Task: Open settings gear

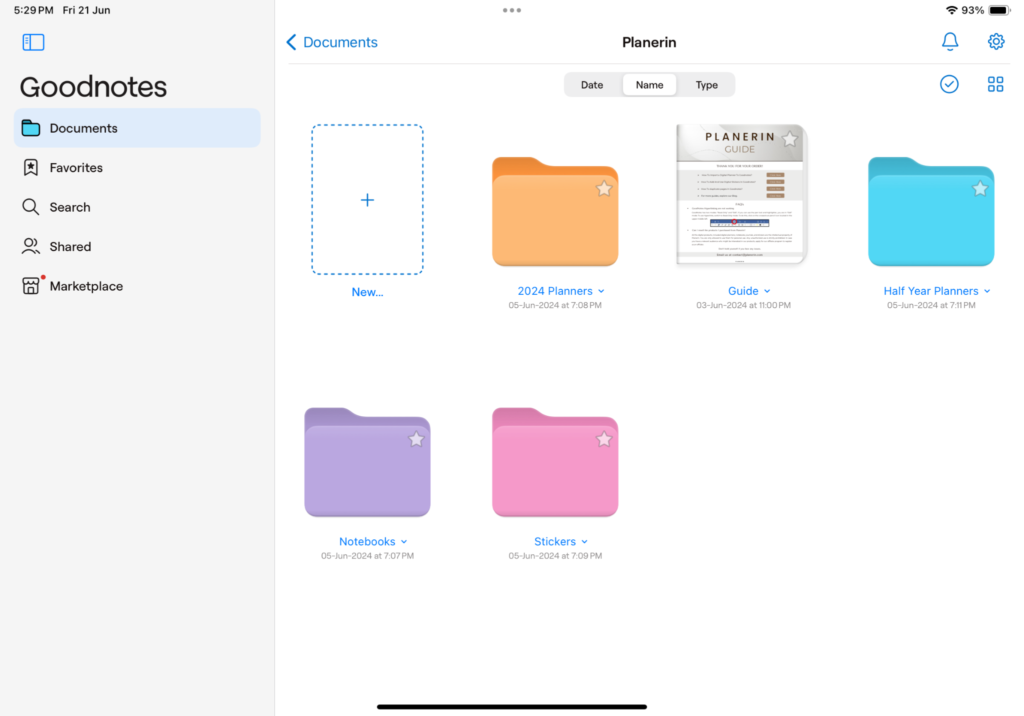Action: (995, 42)
